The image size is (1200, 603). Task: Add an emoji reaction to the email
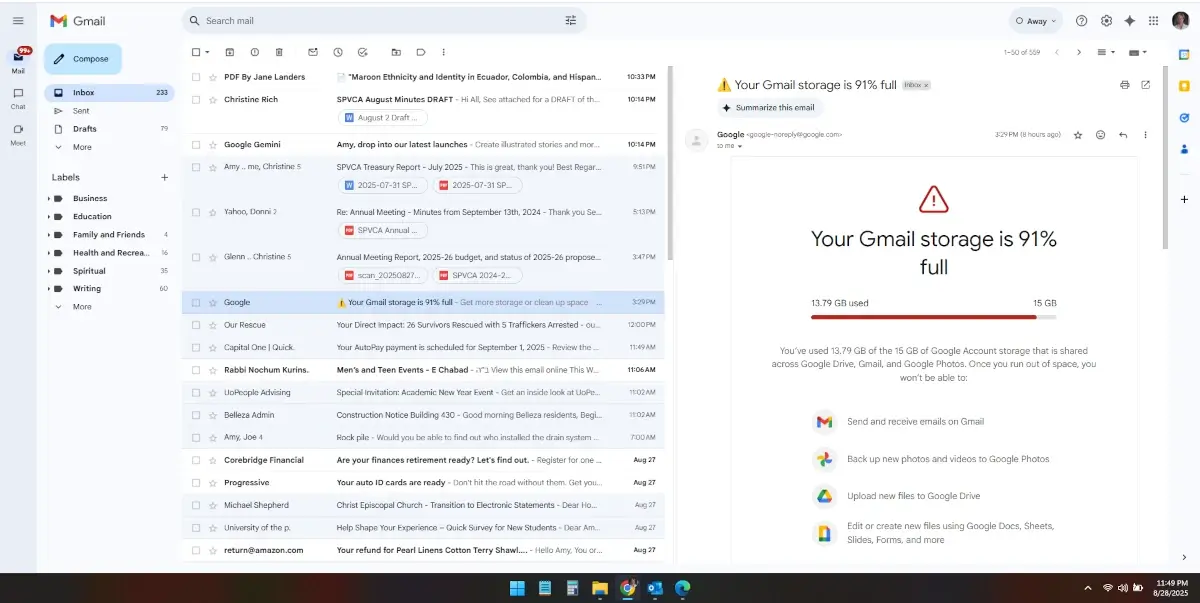click(1100, 135)
